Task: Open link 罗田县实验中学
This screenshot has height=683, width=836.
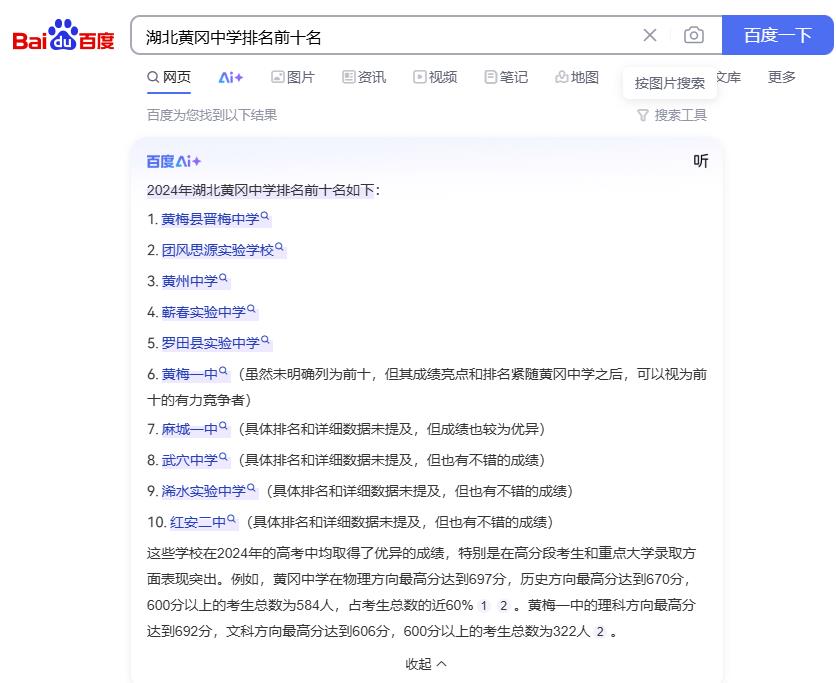Action: click(x=215, y=343)
